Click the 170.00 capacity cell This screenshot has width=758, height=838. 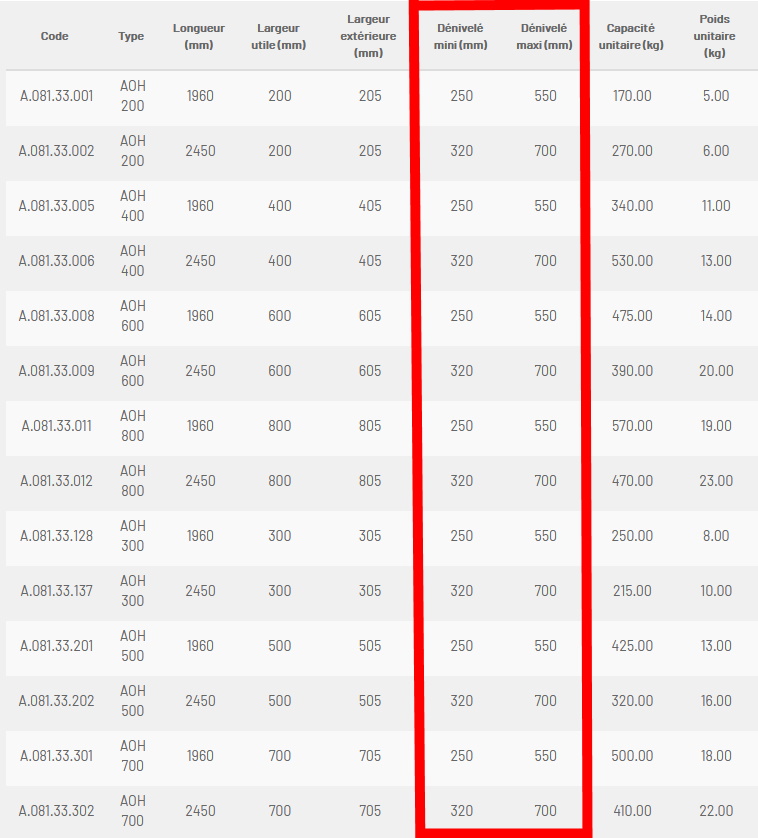(632, 96)
